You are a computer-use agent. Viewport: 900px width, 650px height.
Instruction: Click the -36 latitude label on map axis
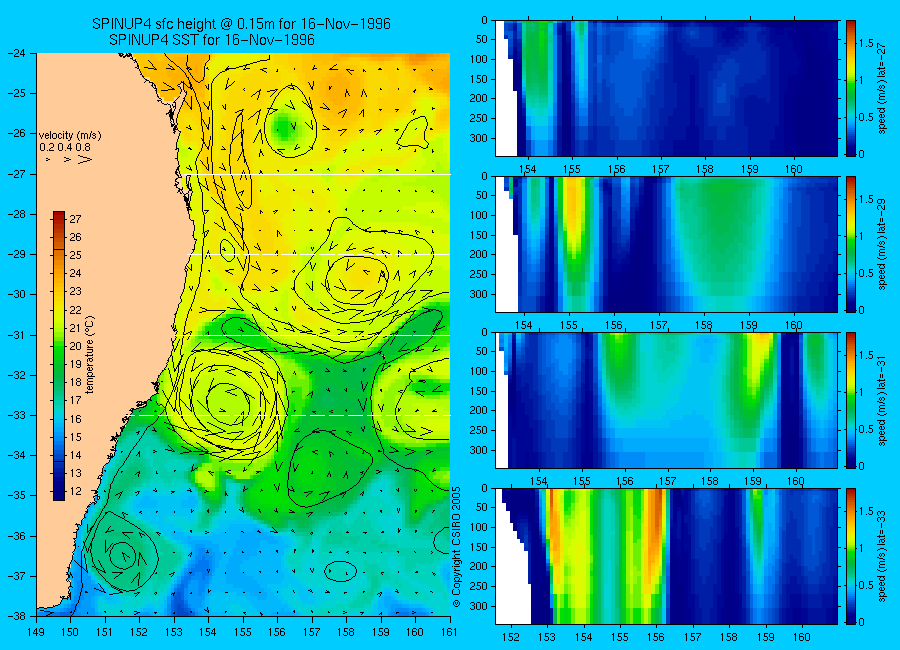[x=17, y=536]
